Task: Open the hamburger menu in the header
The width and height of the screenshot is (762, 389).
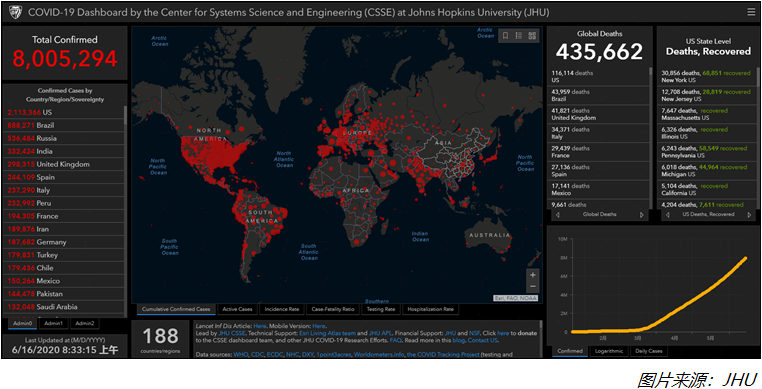Action: [x=751, y=12]
